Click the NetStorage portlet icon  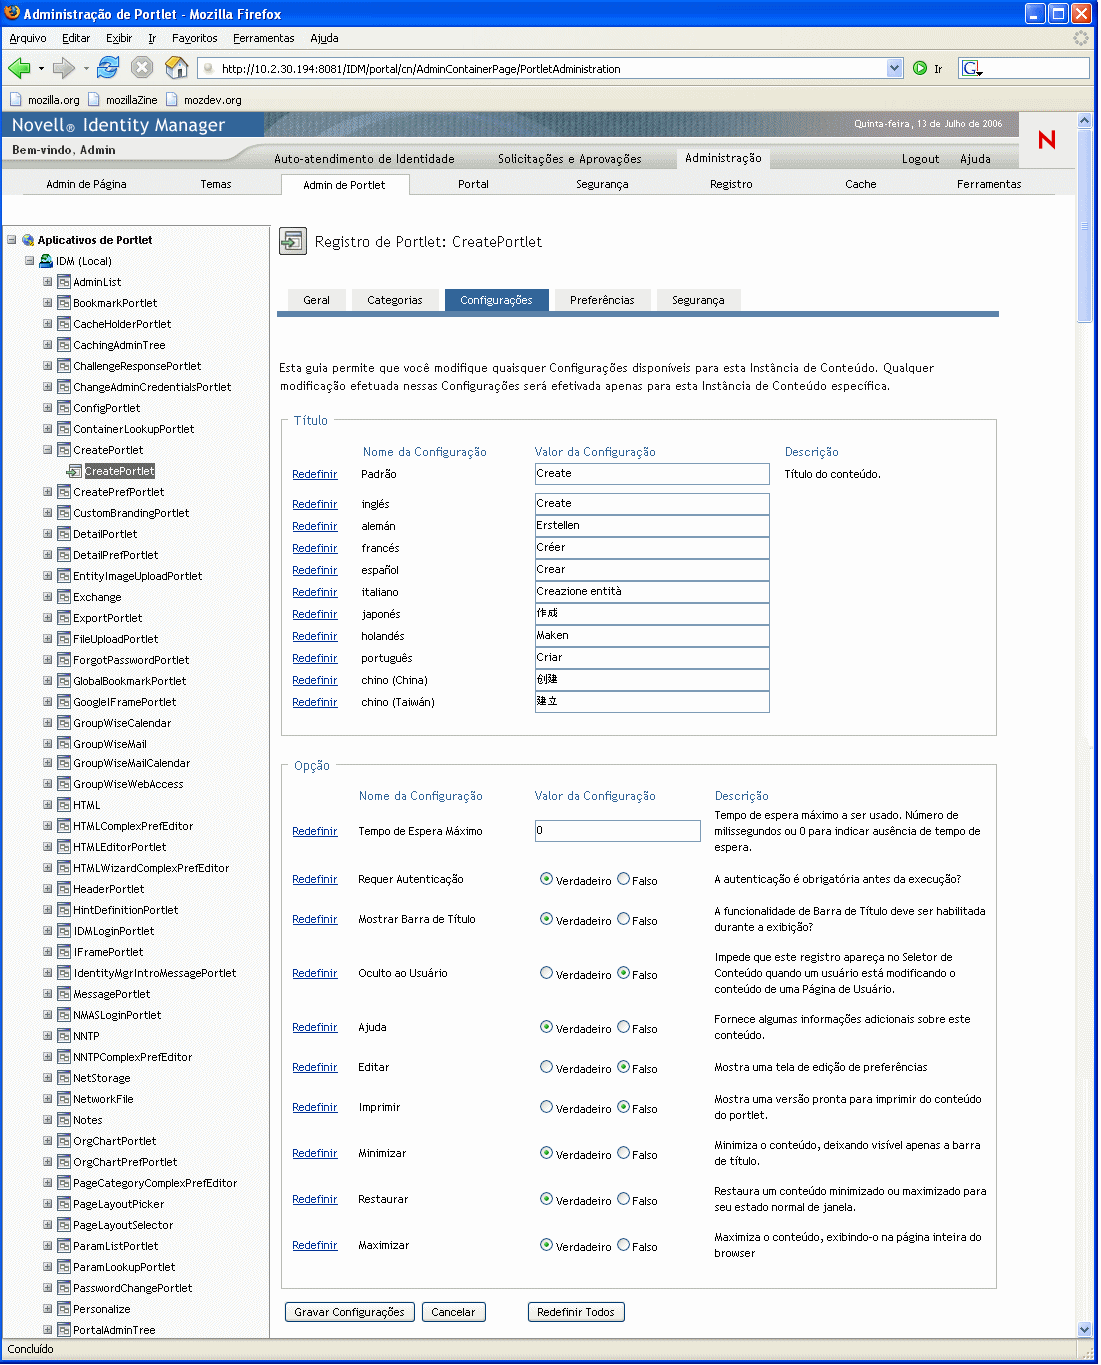[x=64, y=1078]
